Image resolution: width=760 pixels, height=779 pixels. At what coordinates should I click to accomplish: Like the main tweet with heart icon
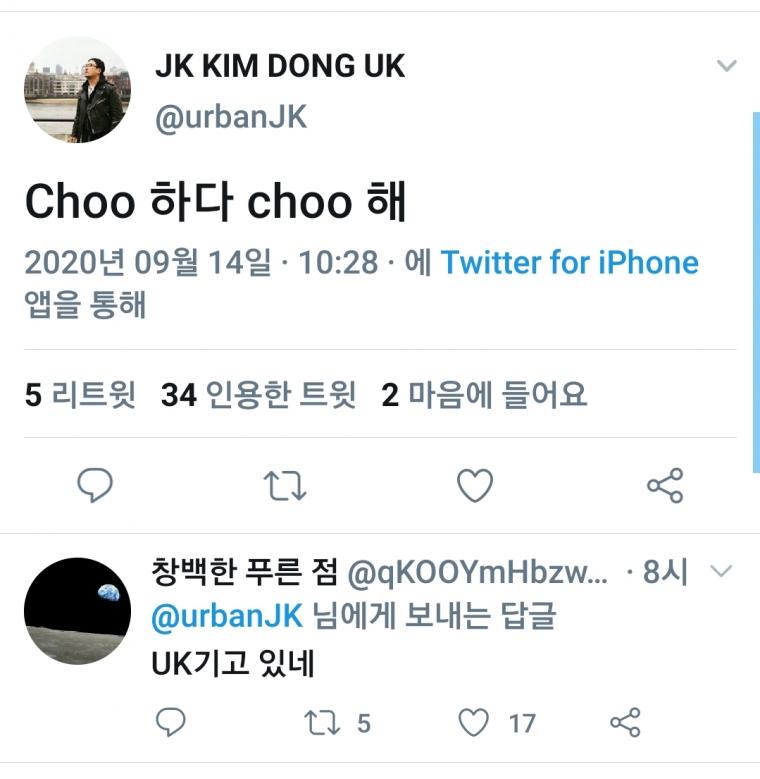(475, 485)
